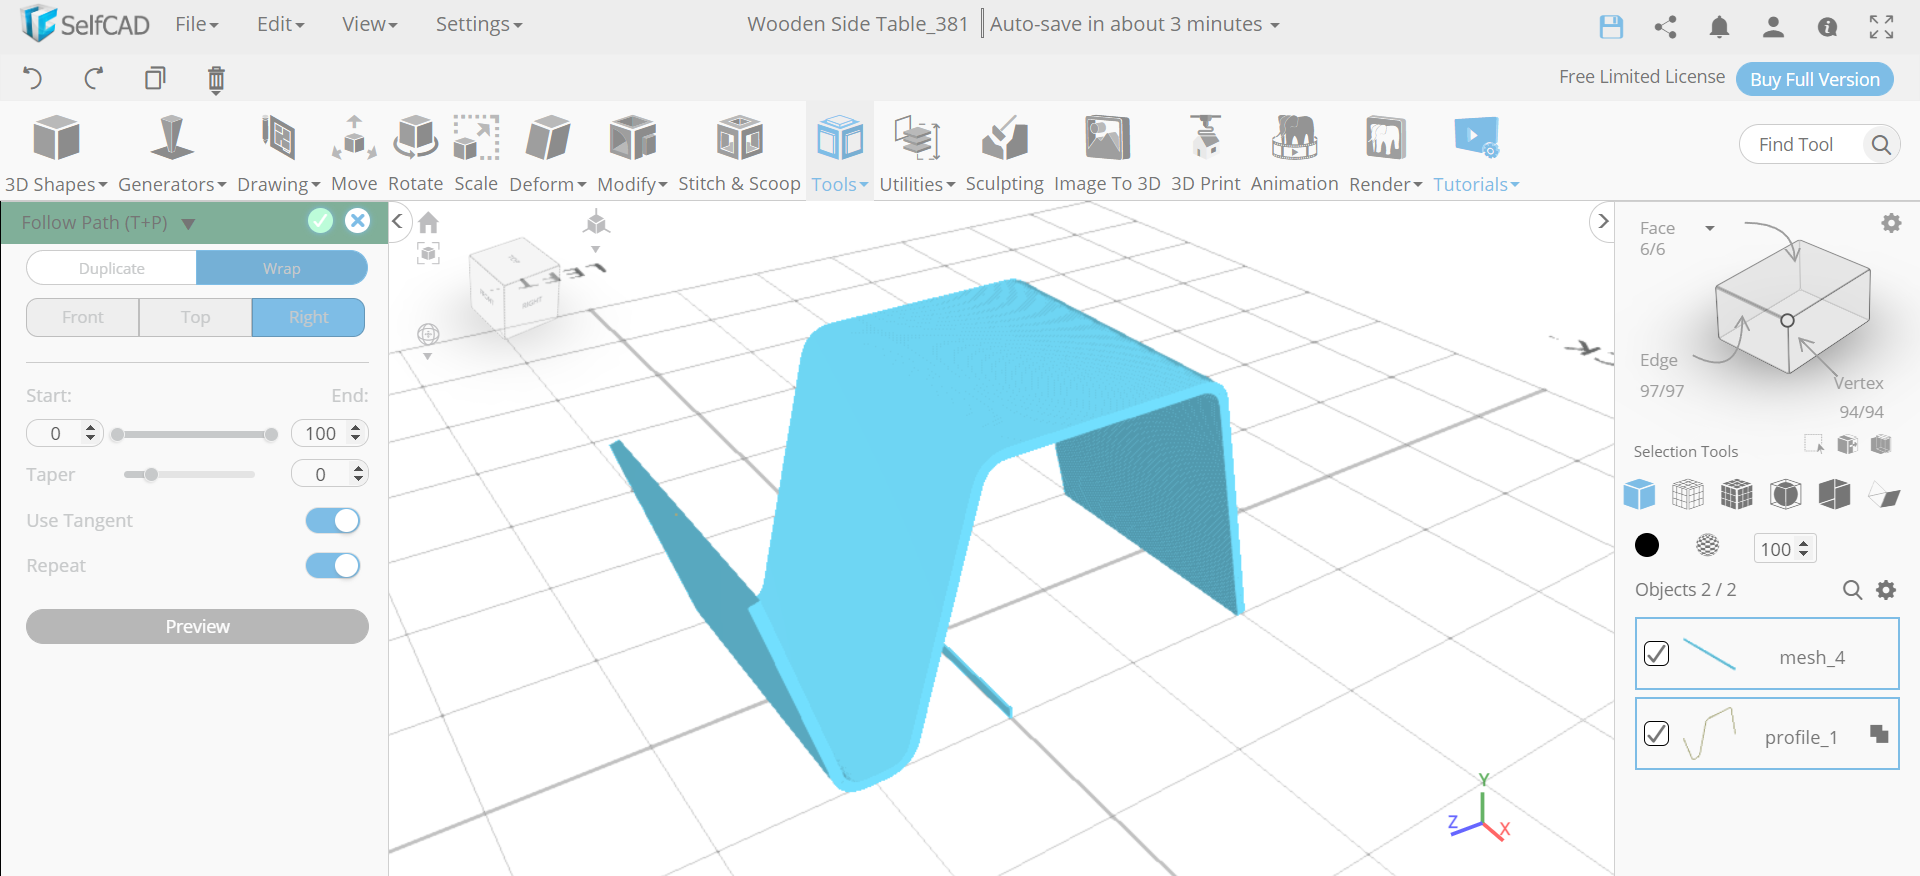Click the Delete trash icon
Viewport: 1920px width, 876px height.
click(x=216, y=79)
